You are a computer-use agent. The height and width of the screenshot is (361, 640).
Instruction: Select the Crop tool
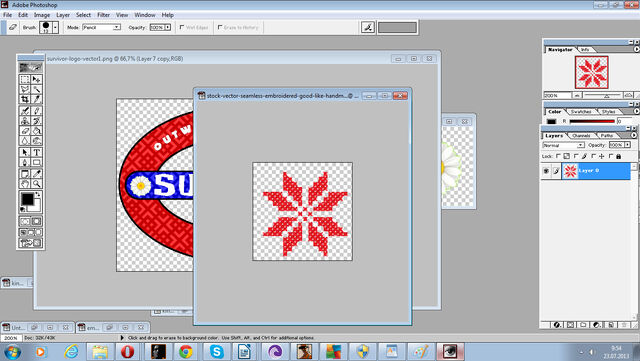click(25, 99)
